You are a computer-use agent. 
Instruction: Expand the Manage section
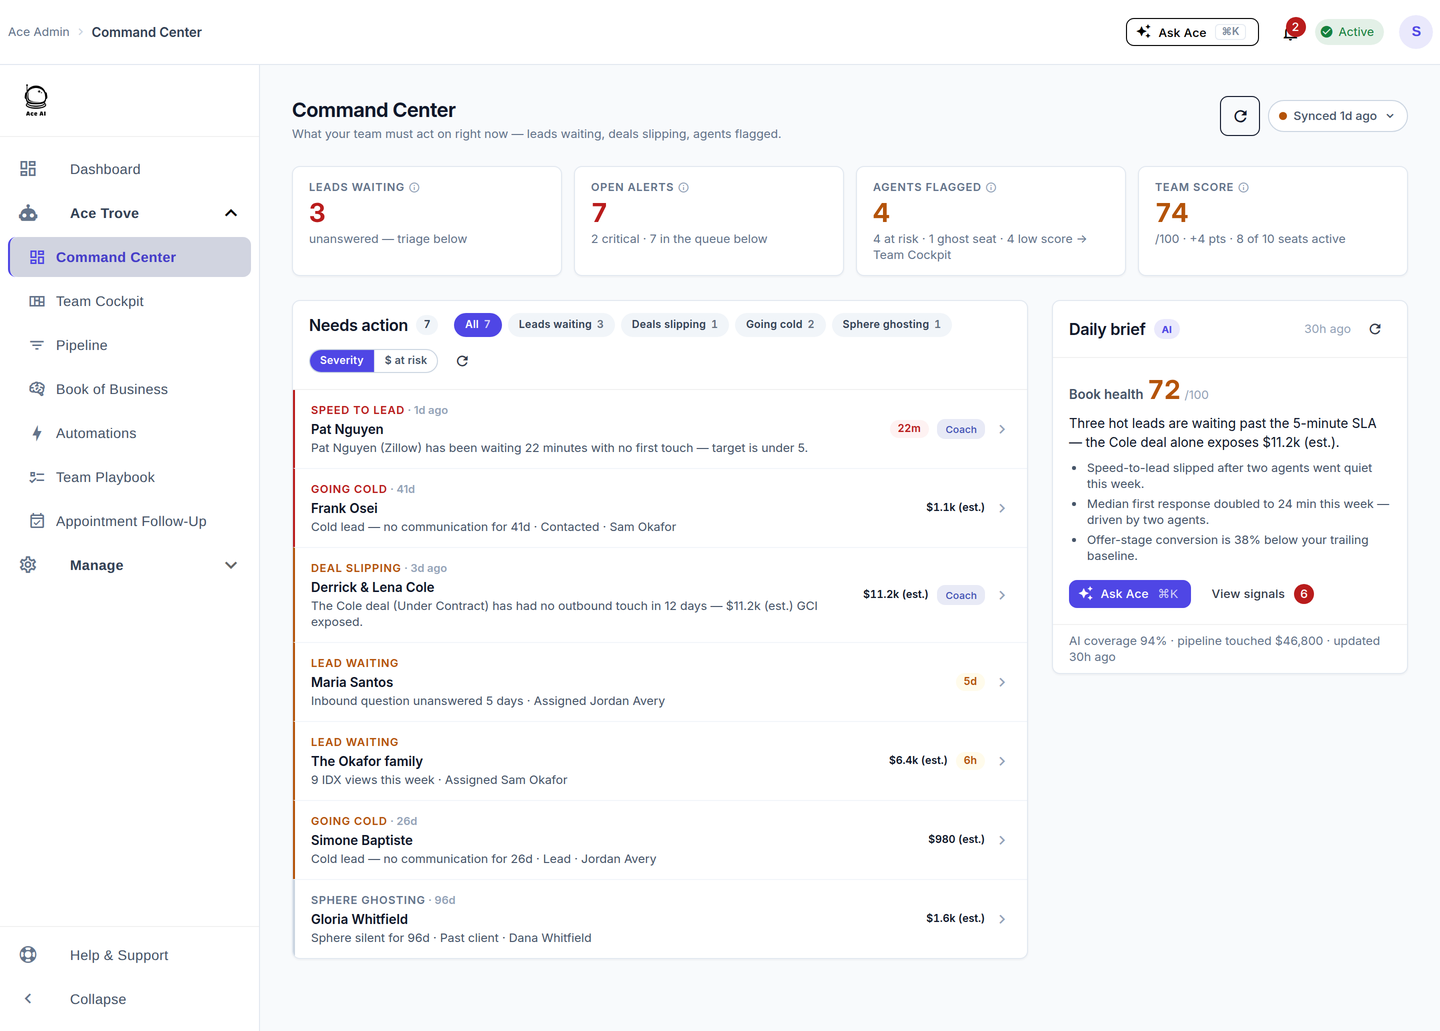(231, 565)
